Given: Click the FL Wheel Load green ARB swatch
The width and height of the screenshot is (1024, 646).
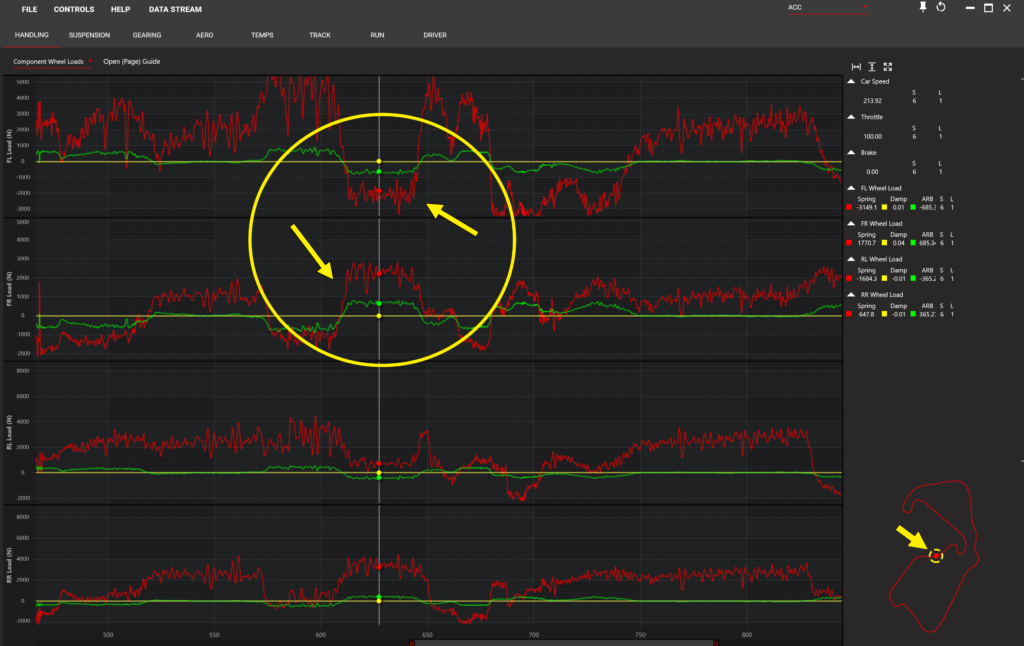Looking at the screenshot, I should tap(913, 208).
